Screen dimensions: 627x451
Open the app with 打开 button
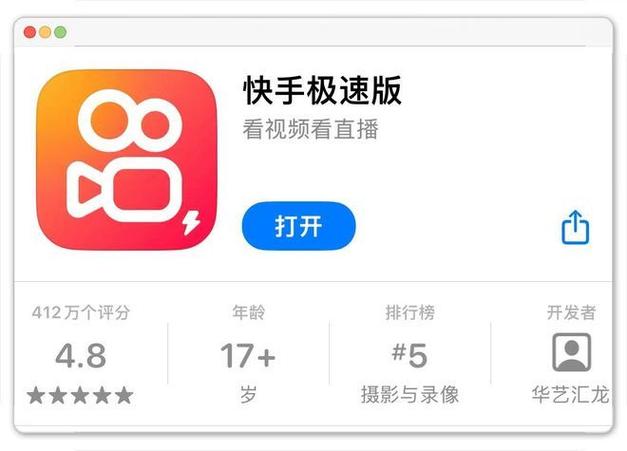pos(299,226)
